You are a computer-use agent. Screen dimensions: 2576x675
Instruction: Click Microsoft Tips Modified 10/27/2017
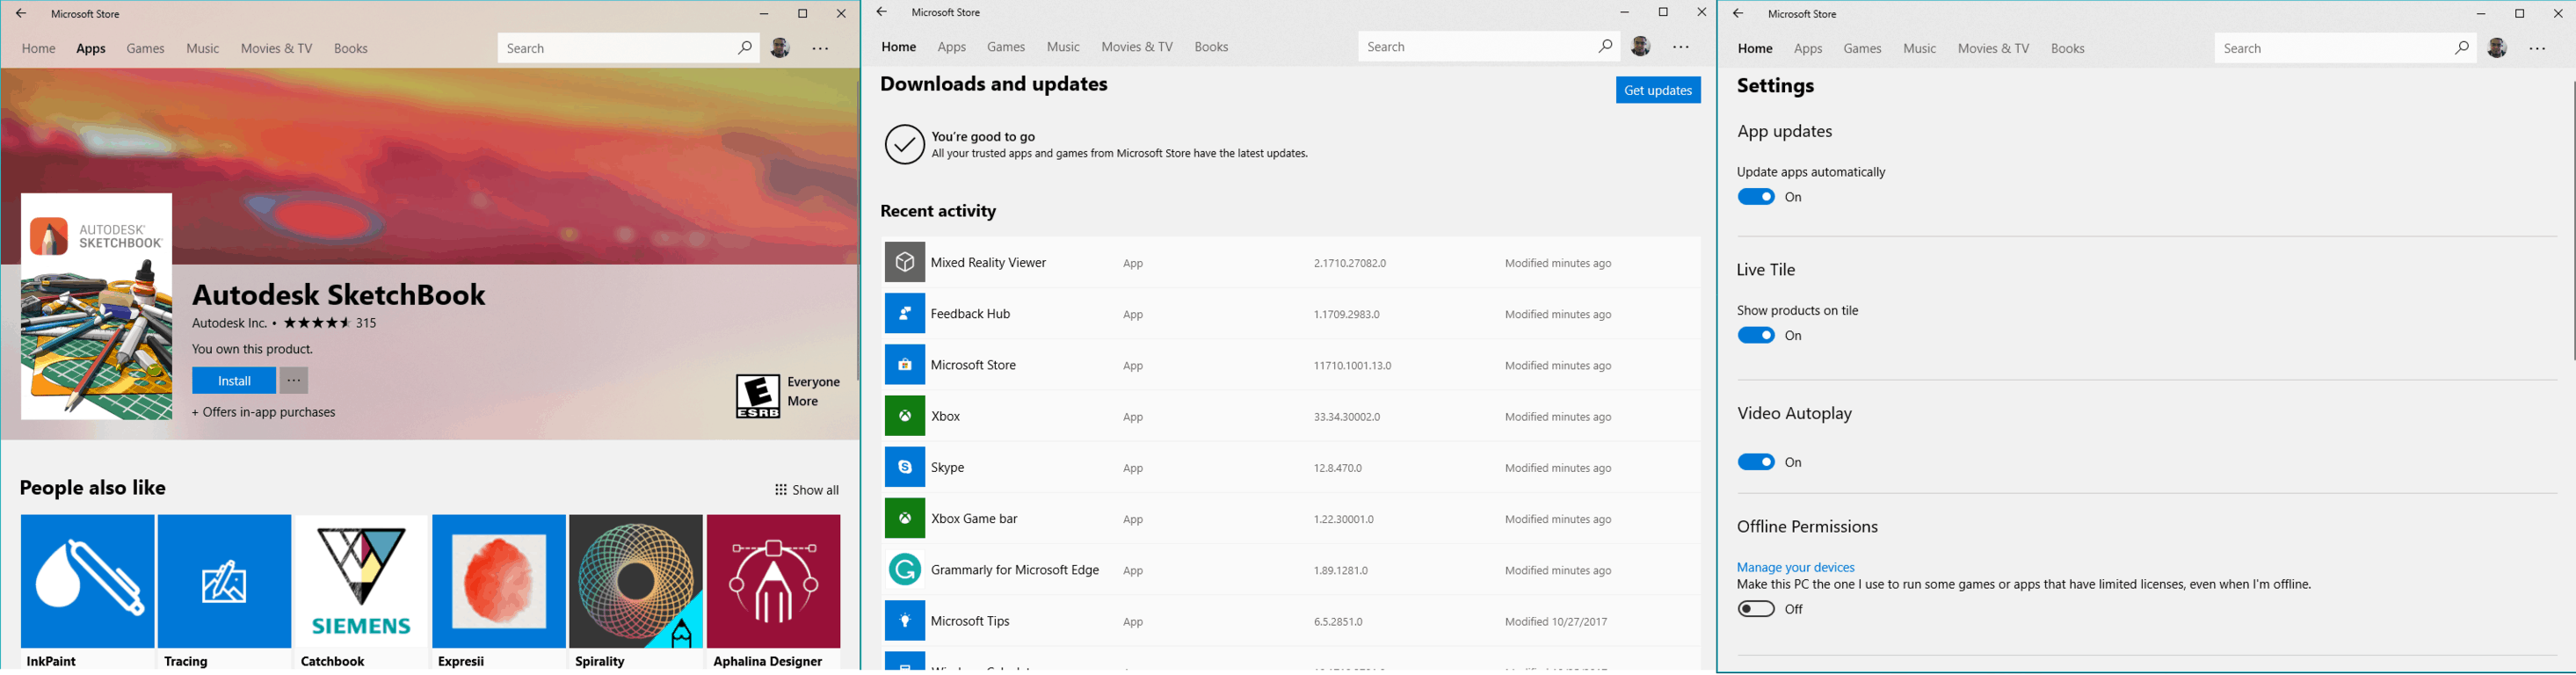click(x=1556, y=622)
